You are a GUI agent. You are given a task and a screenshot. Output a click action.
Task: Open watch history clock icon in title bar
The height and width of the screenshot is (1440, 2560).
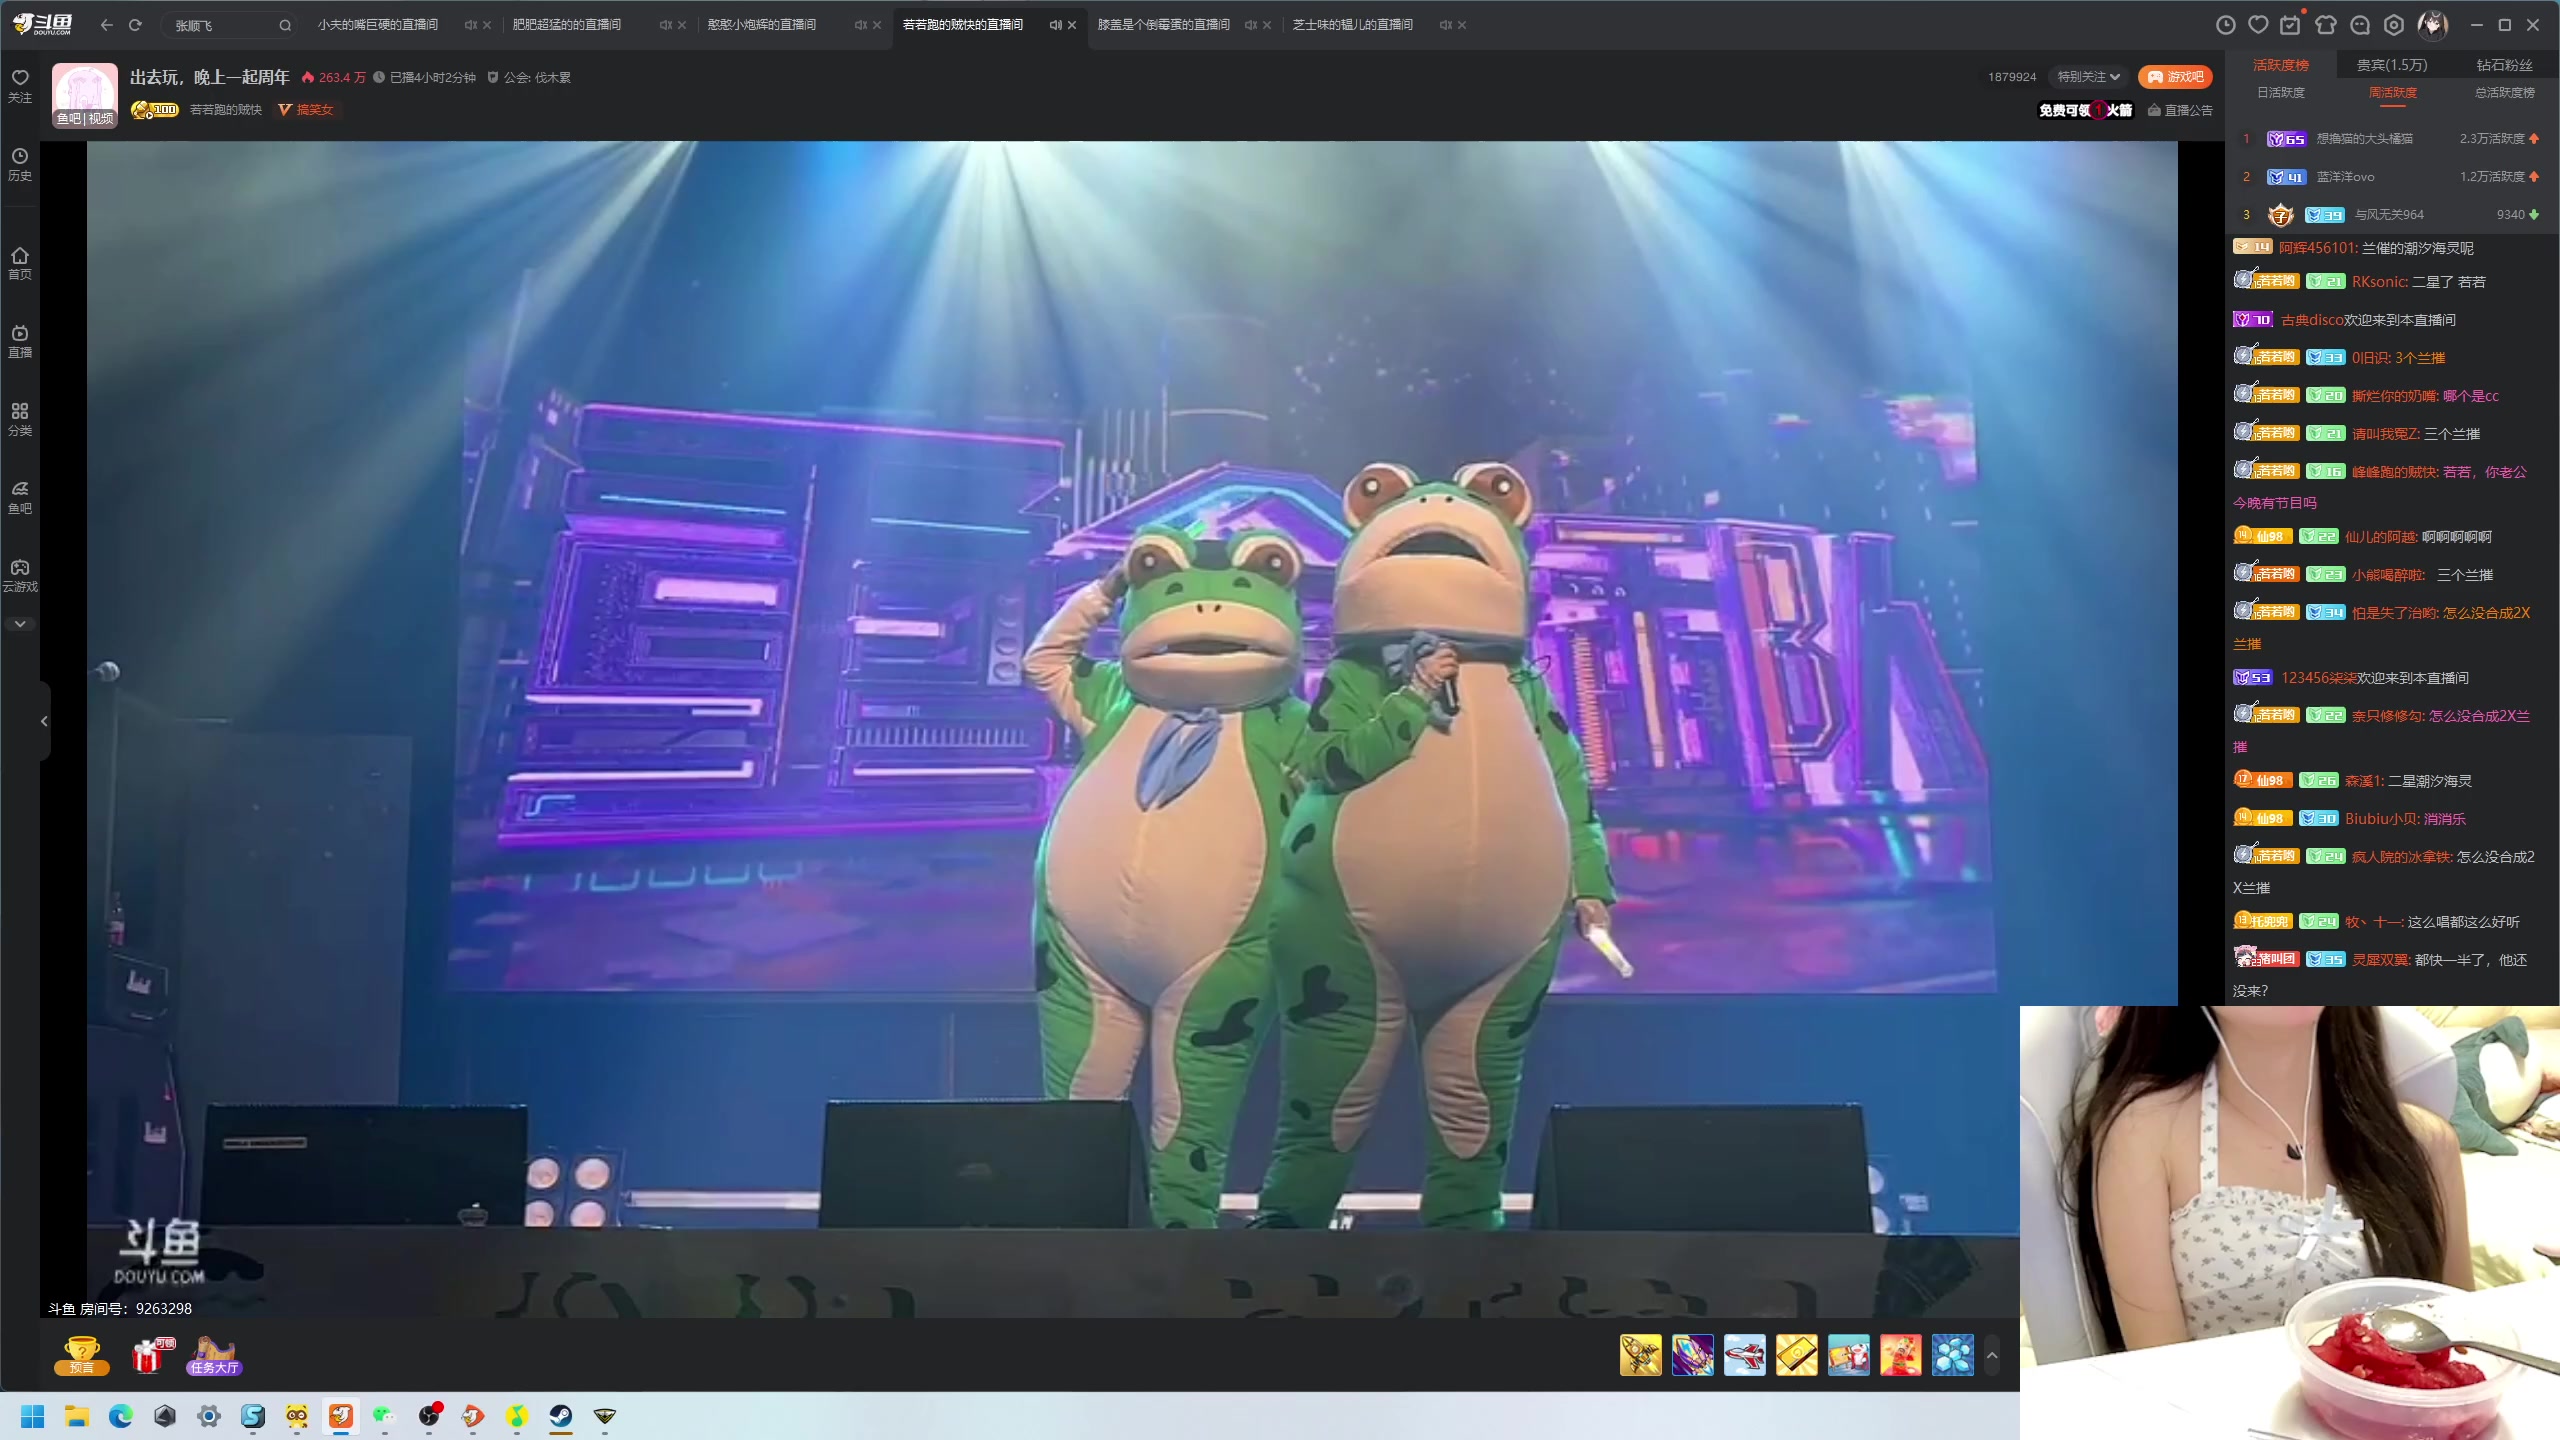(2225, 25)
